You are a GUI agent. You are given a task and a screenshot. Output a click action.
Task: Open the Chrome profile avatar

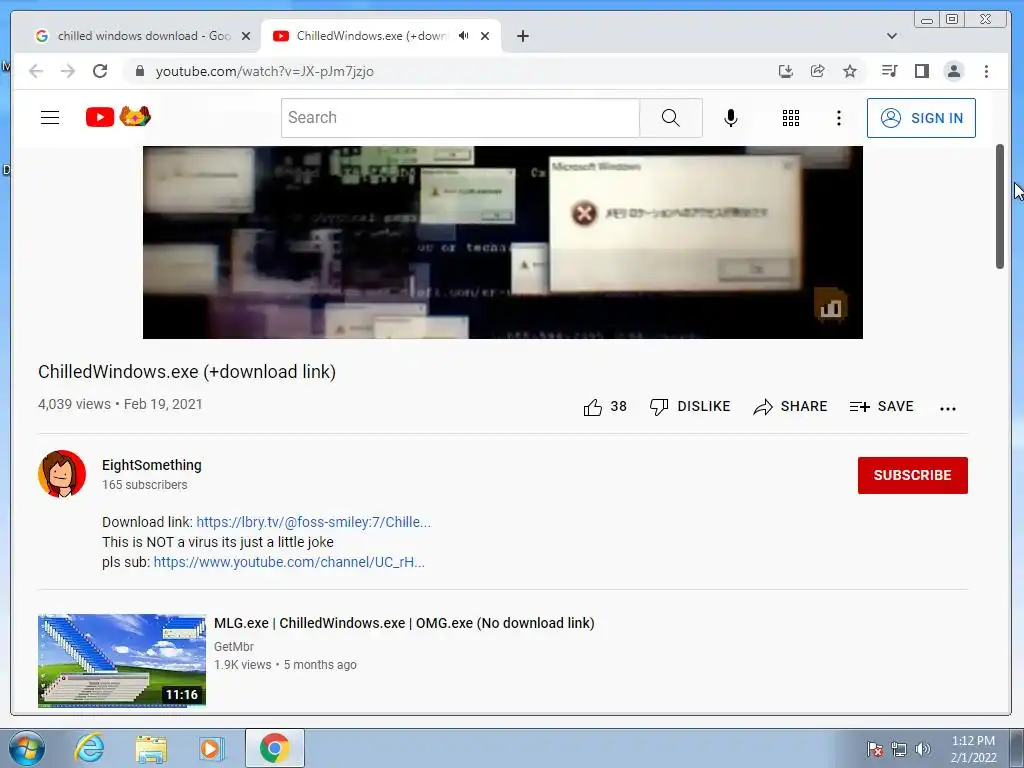click(954, 71)
